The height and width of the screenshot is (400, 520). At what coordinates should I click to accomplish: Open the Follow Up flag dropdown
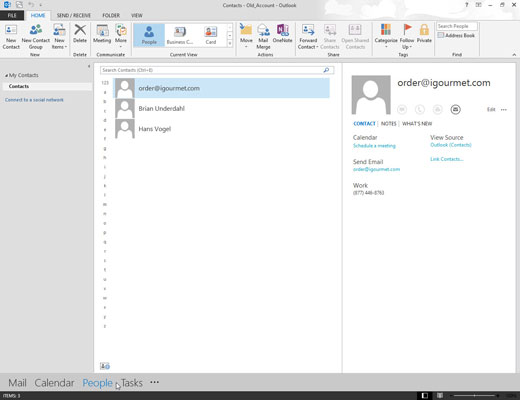pos(407,37)
